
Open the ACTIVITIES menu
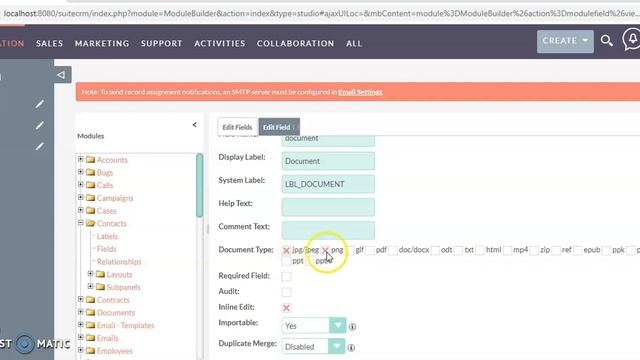[x=220, y=43]
